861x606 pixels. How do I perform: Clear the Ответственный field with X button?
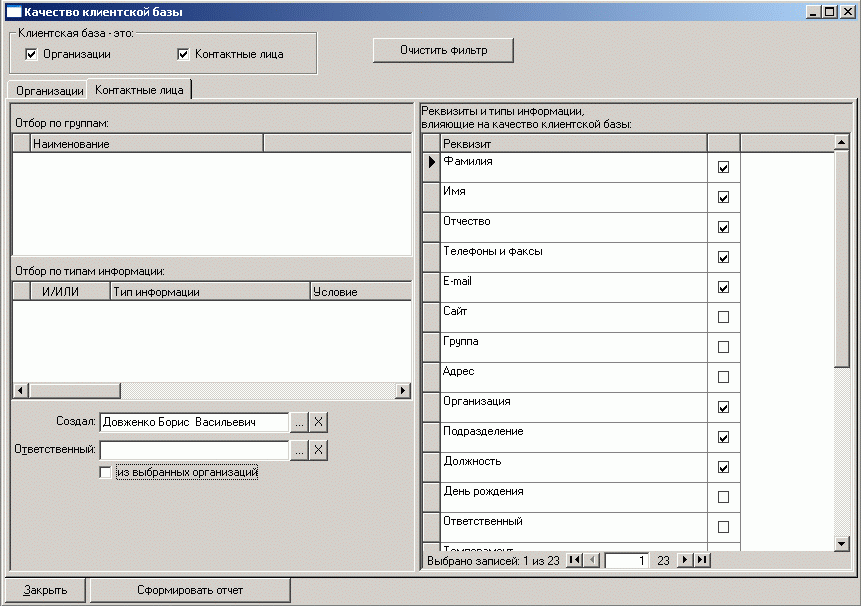pyautogui.click(x=318, y=450)
